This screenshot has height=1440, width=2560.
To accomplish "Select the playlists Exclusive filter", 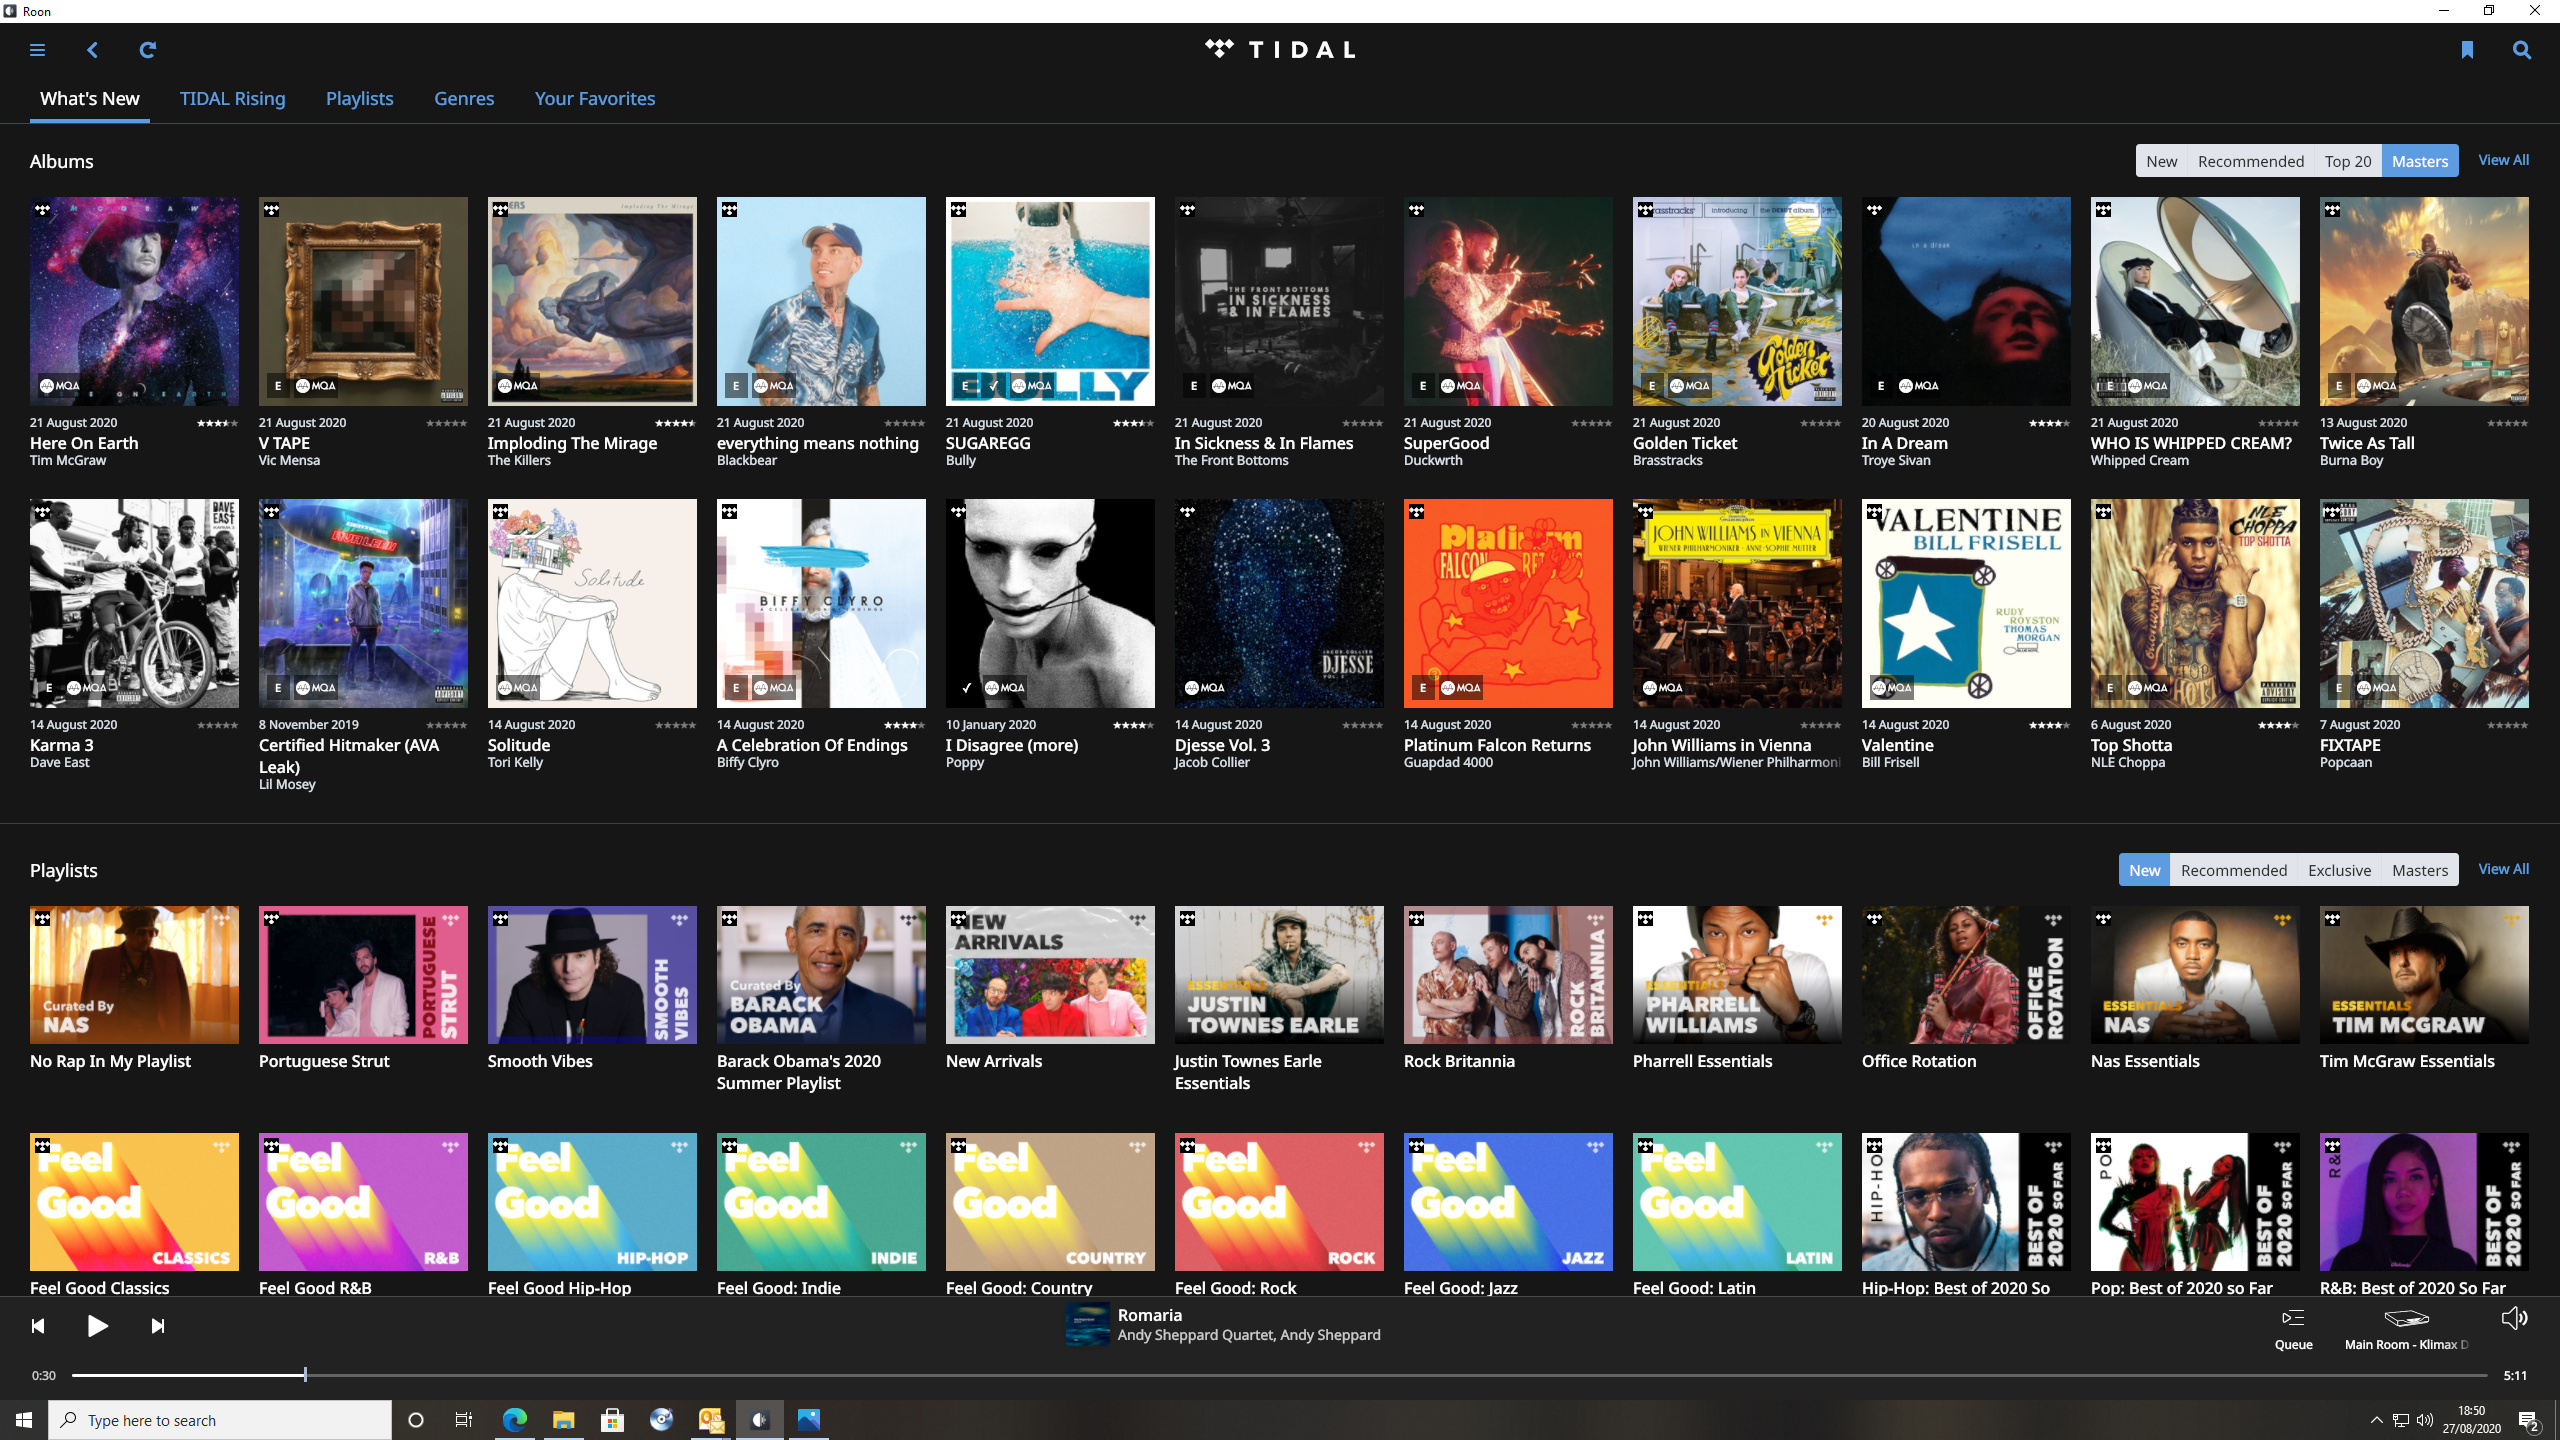I will [x=2339, y=870].
